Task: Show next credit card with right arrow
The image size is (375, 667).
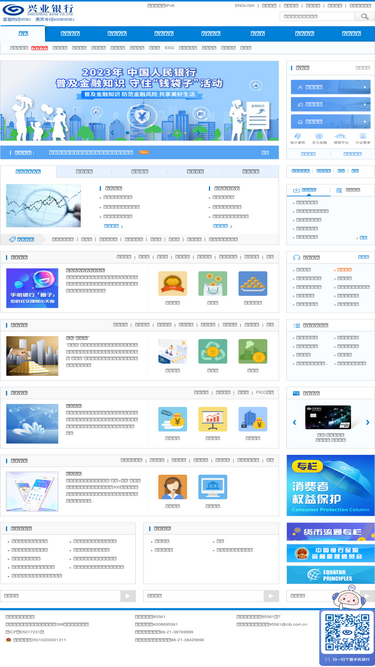Action: (x=368, y=422)
